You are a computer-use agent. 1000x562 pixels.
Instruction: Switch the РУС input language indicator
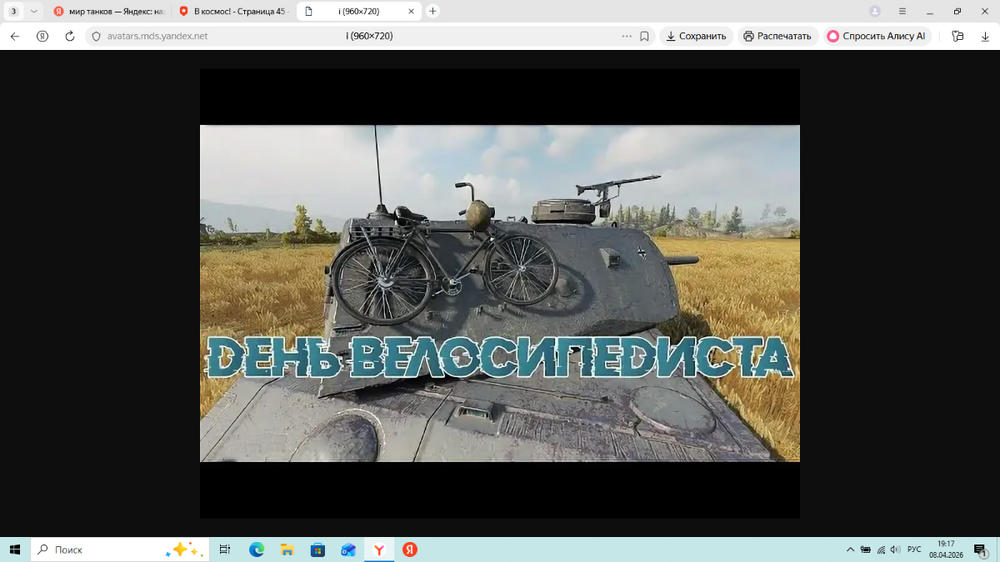915,549
